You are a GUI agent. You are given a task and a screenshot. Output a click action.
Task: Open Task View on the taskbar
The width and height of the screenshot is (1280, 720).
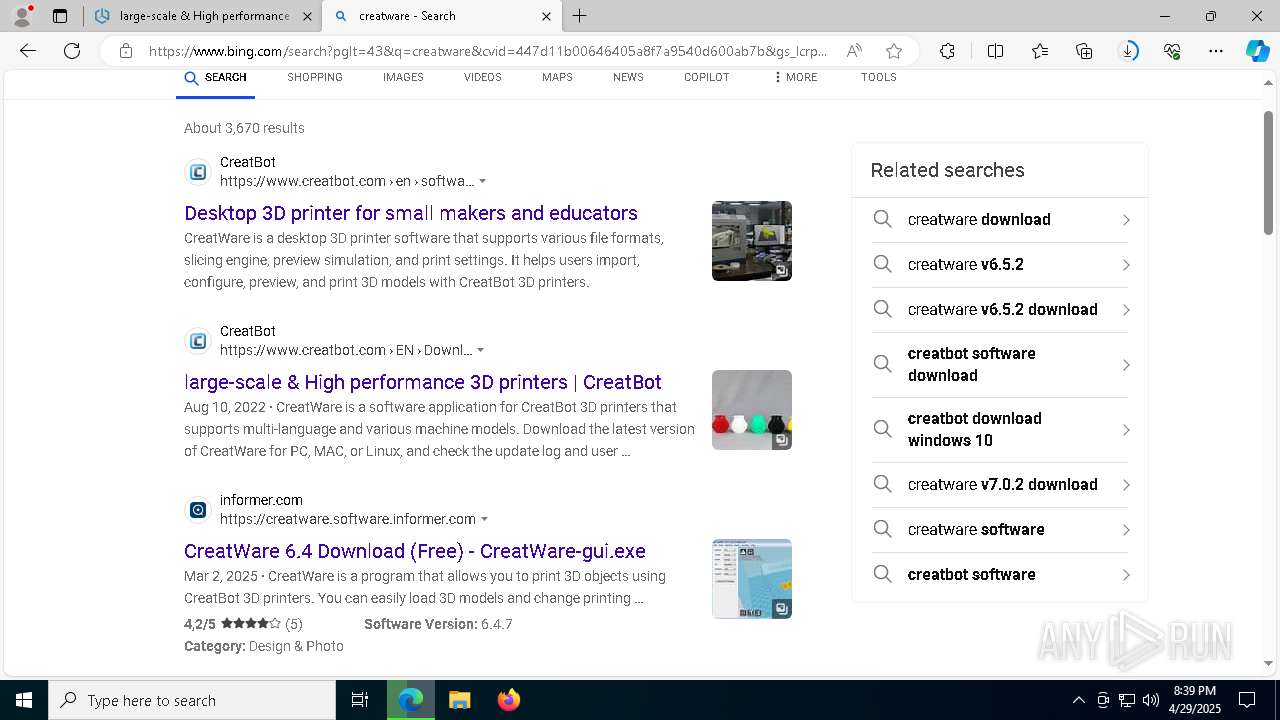[x=360, y=700]
